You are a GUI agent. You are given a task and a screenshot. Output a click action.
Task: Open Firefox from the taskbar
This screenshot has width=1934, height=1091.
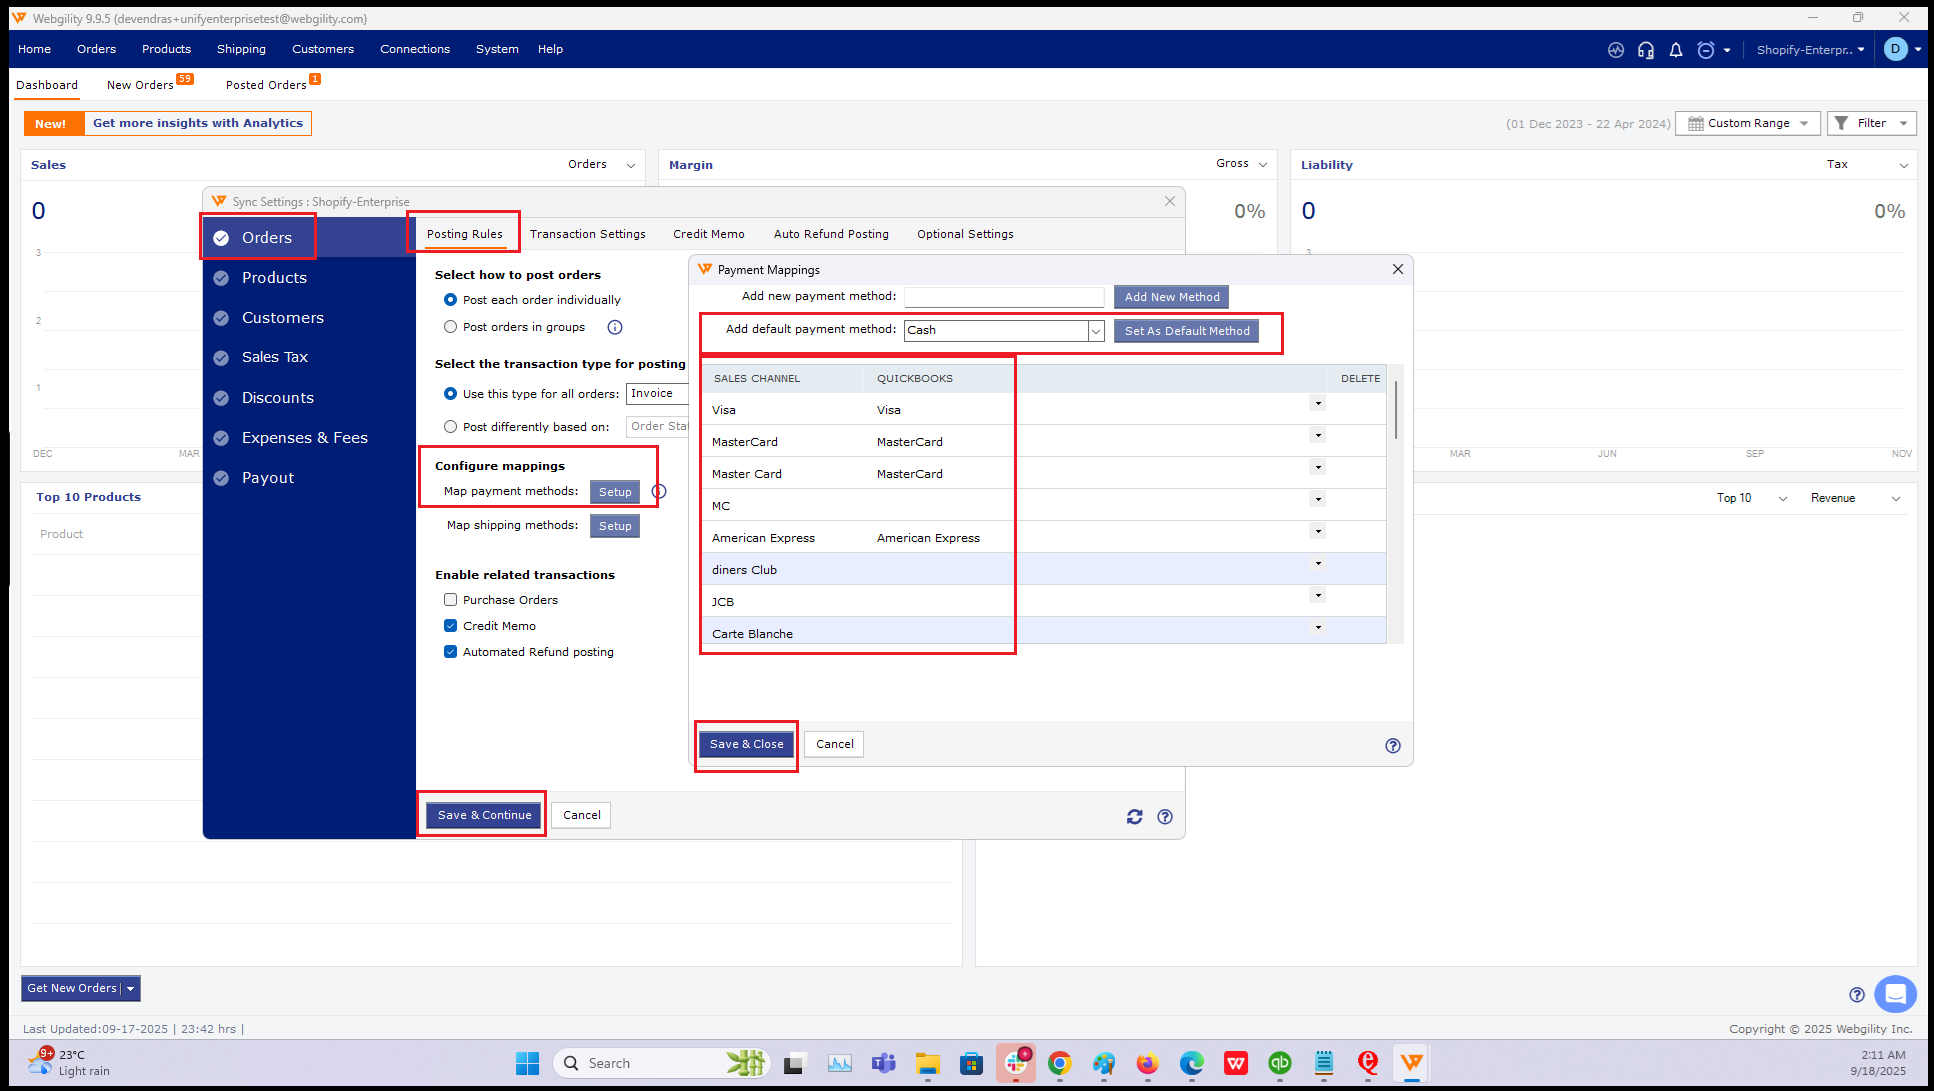[1148, 1063]
